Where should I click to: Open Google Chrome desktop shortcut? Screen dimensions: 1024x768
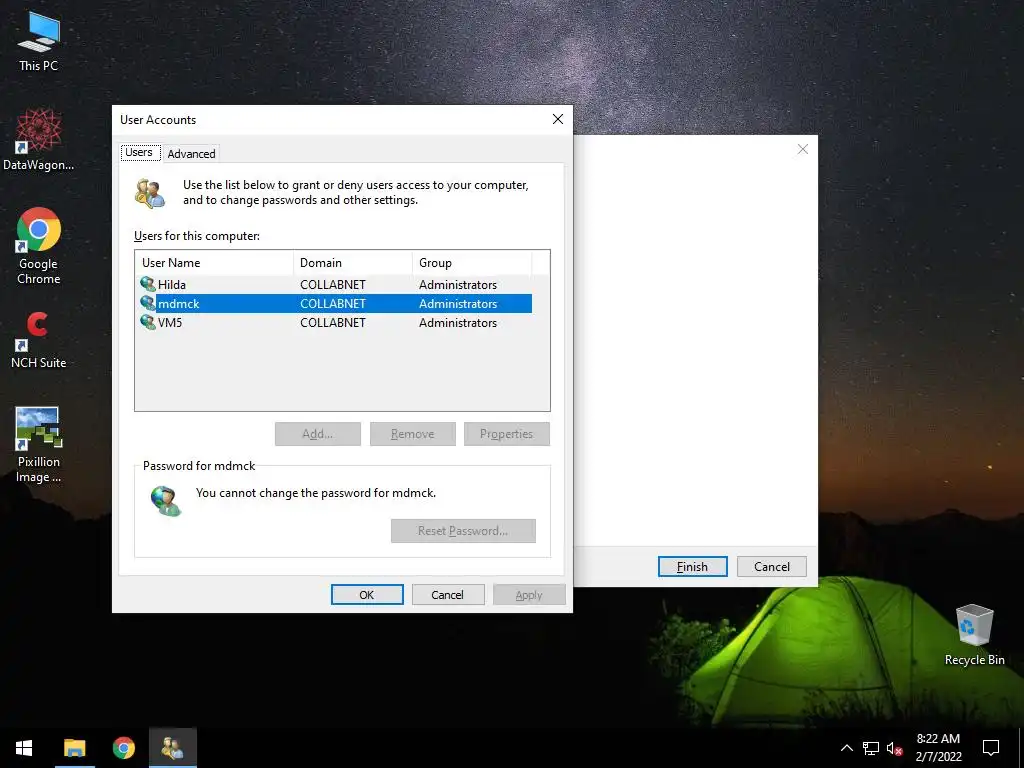[39, 246]
